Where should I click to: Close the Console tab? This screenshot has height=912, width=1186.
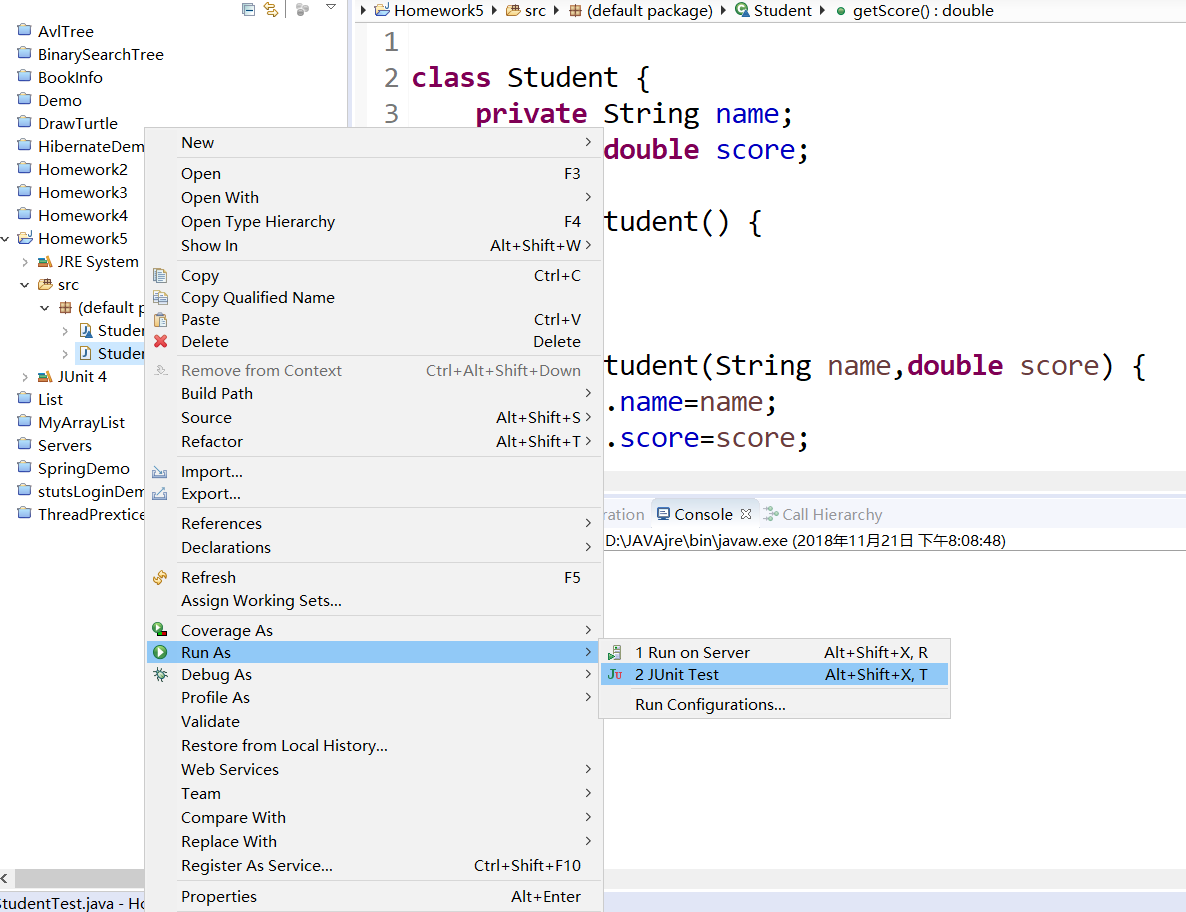tap(746, 514)
